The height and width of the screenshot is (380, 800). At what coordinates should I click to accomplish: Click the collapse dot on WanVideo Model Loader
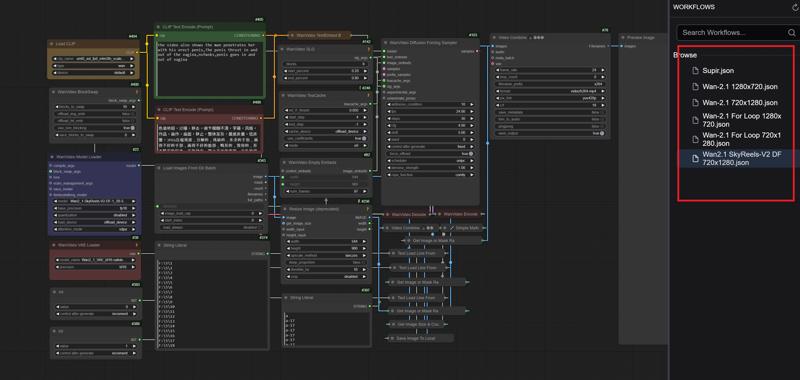[53, 157]
